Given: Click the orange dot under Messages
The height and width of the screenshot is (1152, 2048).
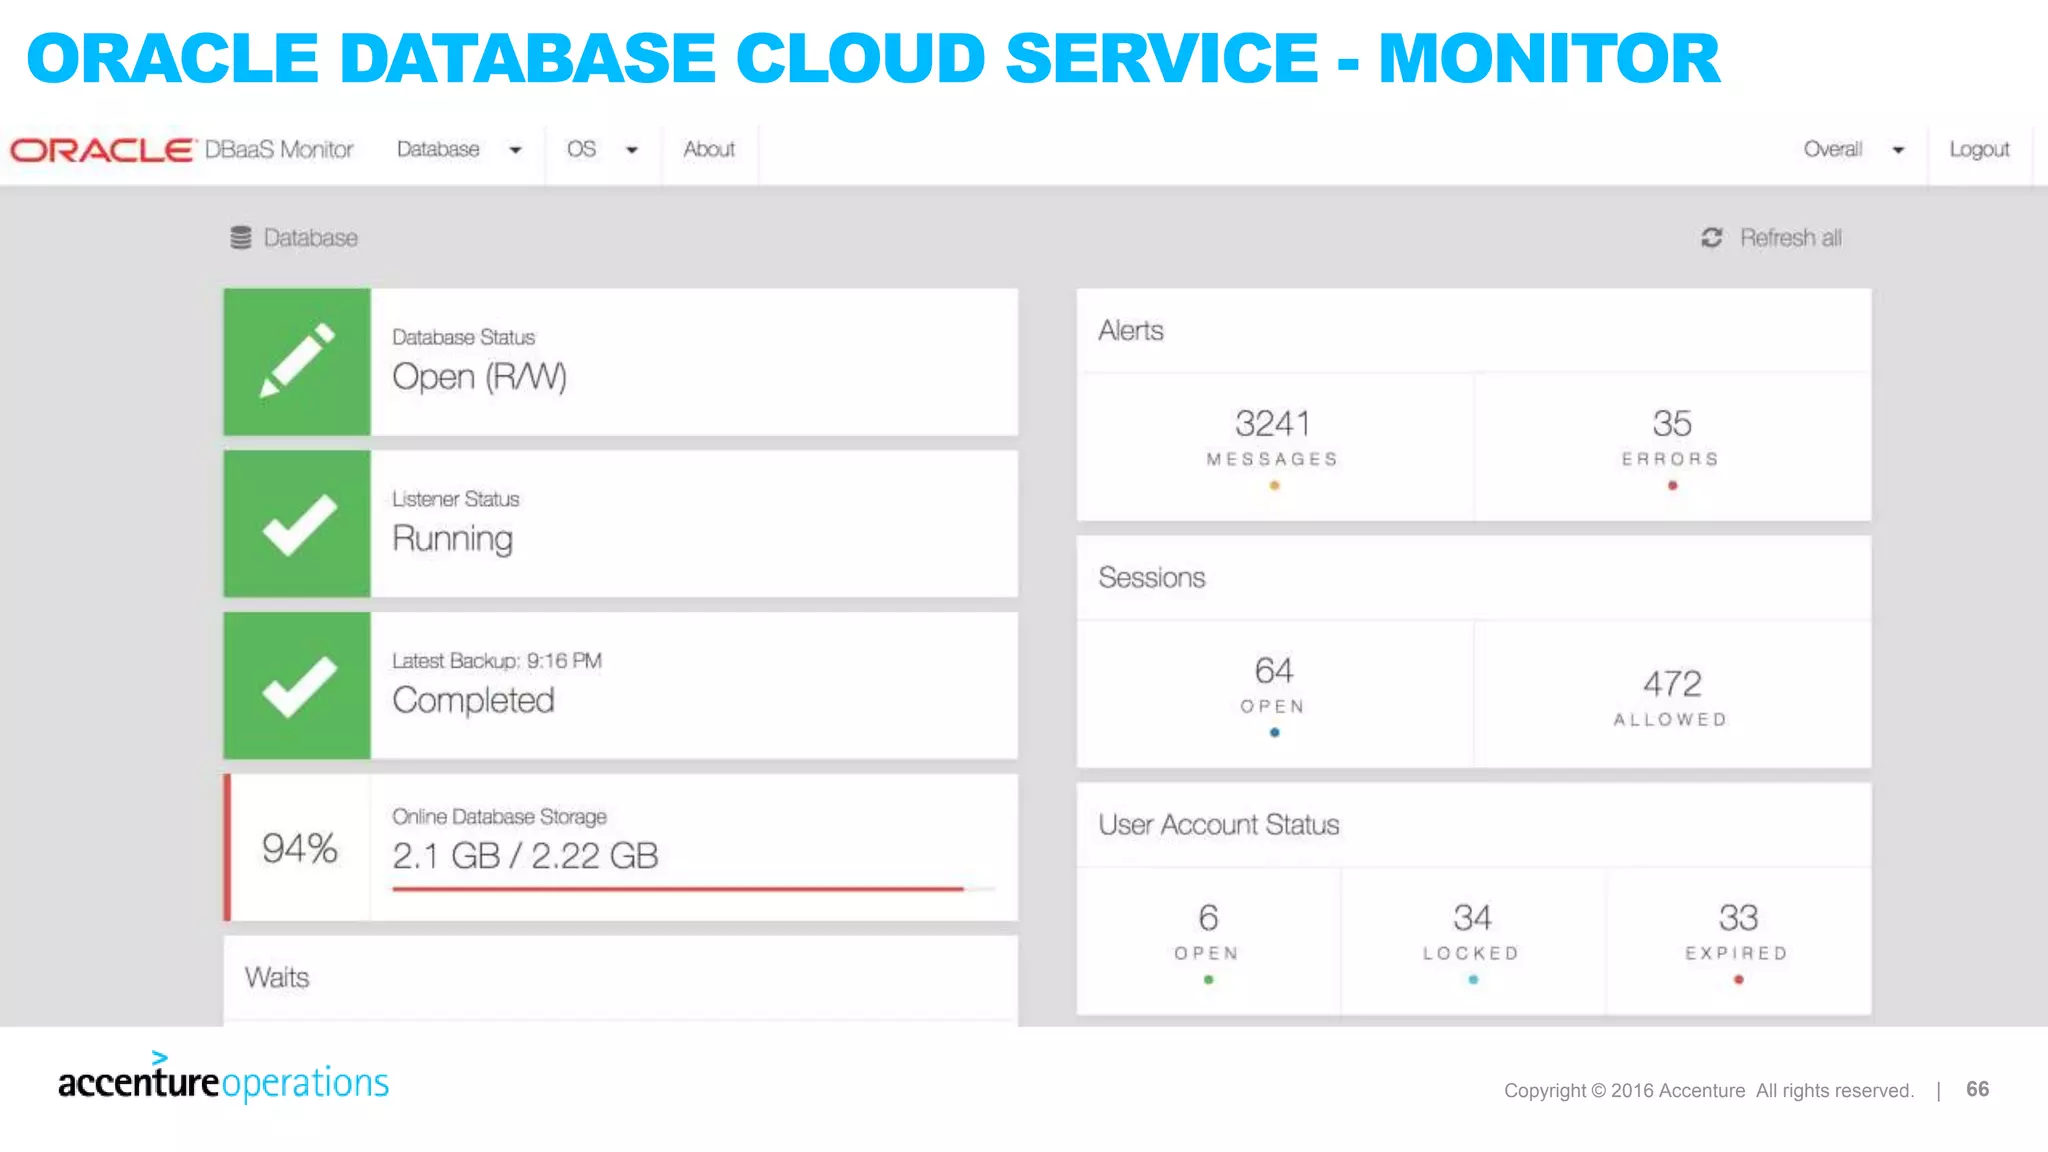Looking at the screenshot, I should click(x=1274, y=486).
